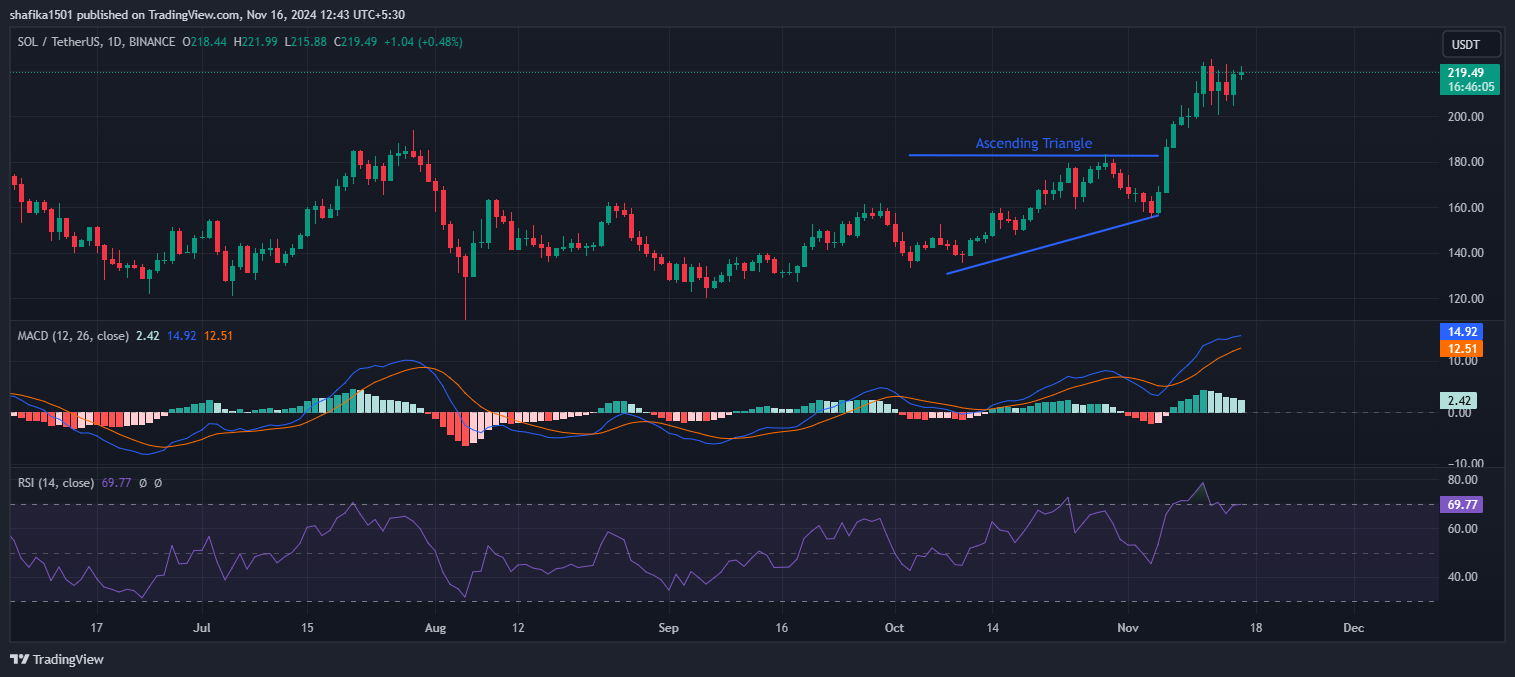Click the Nov date on time axis
The width and height of the screenshot is (1515, 677).
click(x=1127, y=629)
